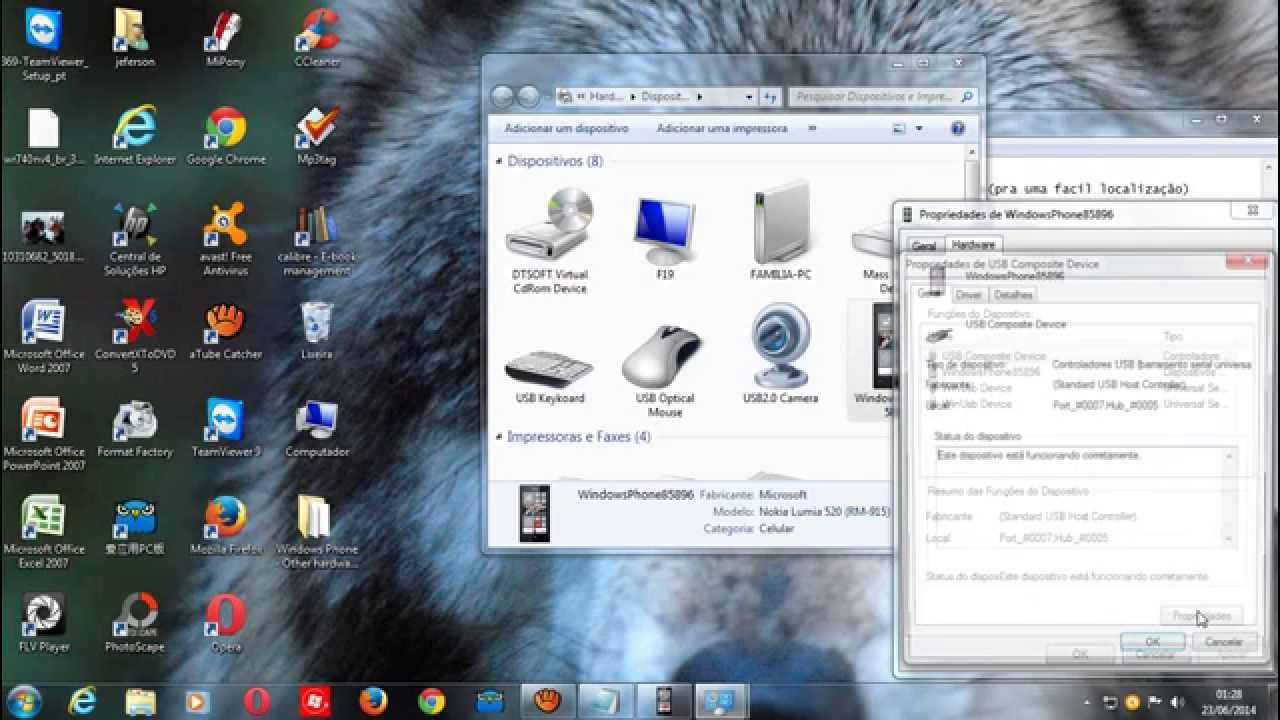
Task: Go back in the devices window
Action: coord(502,97)
